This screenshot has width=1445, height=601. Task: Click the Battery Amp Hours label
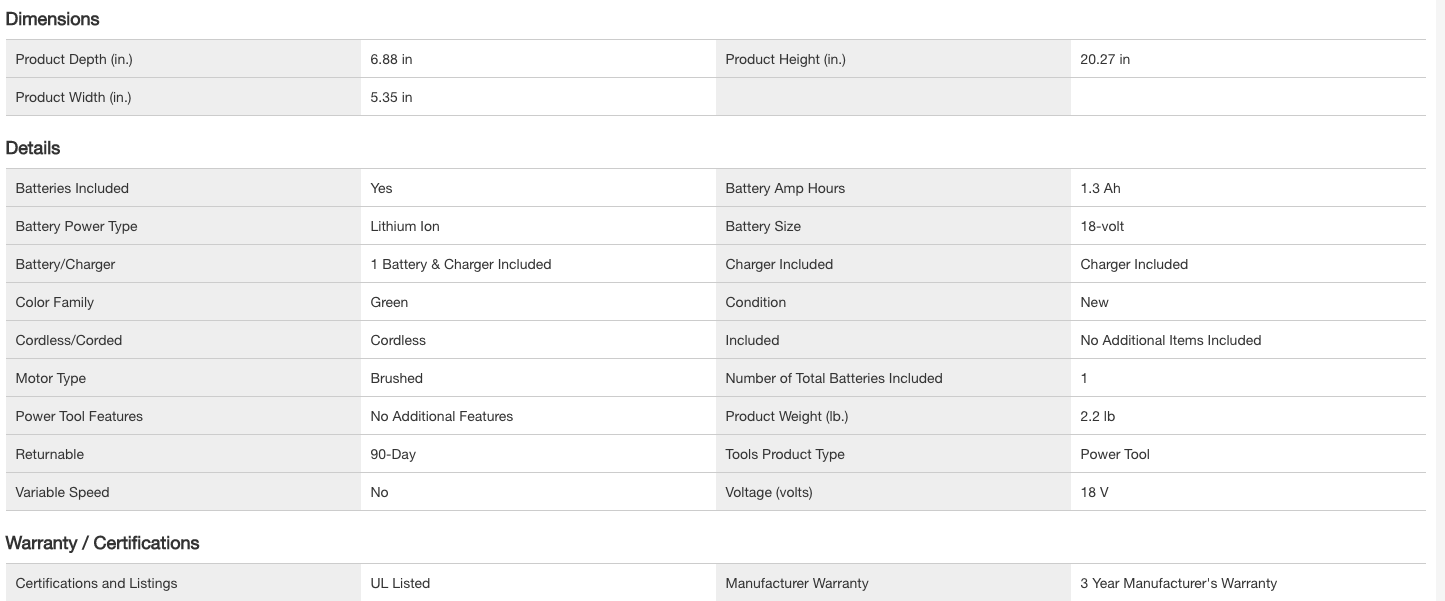click(785, 188)
